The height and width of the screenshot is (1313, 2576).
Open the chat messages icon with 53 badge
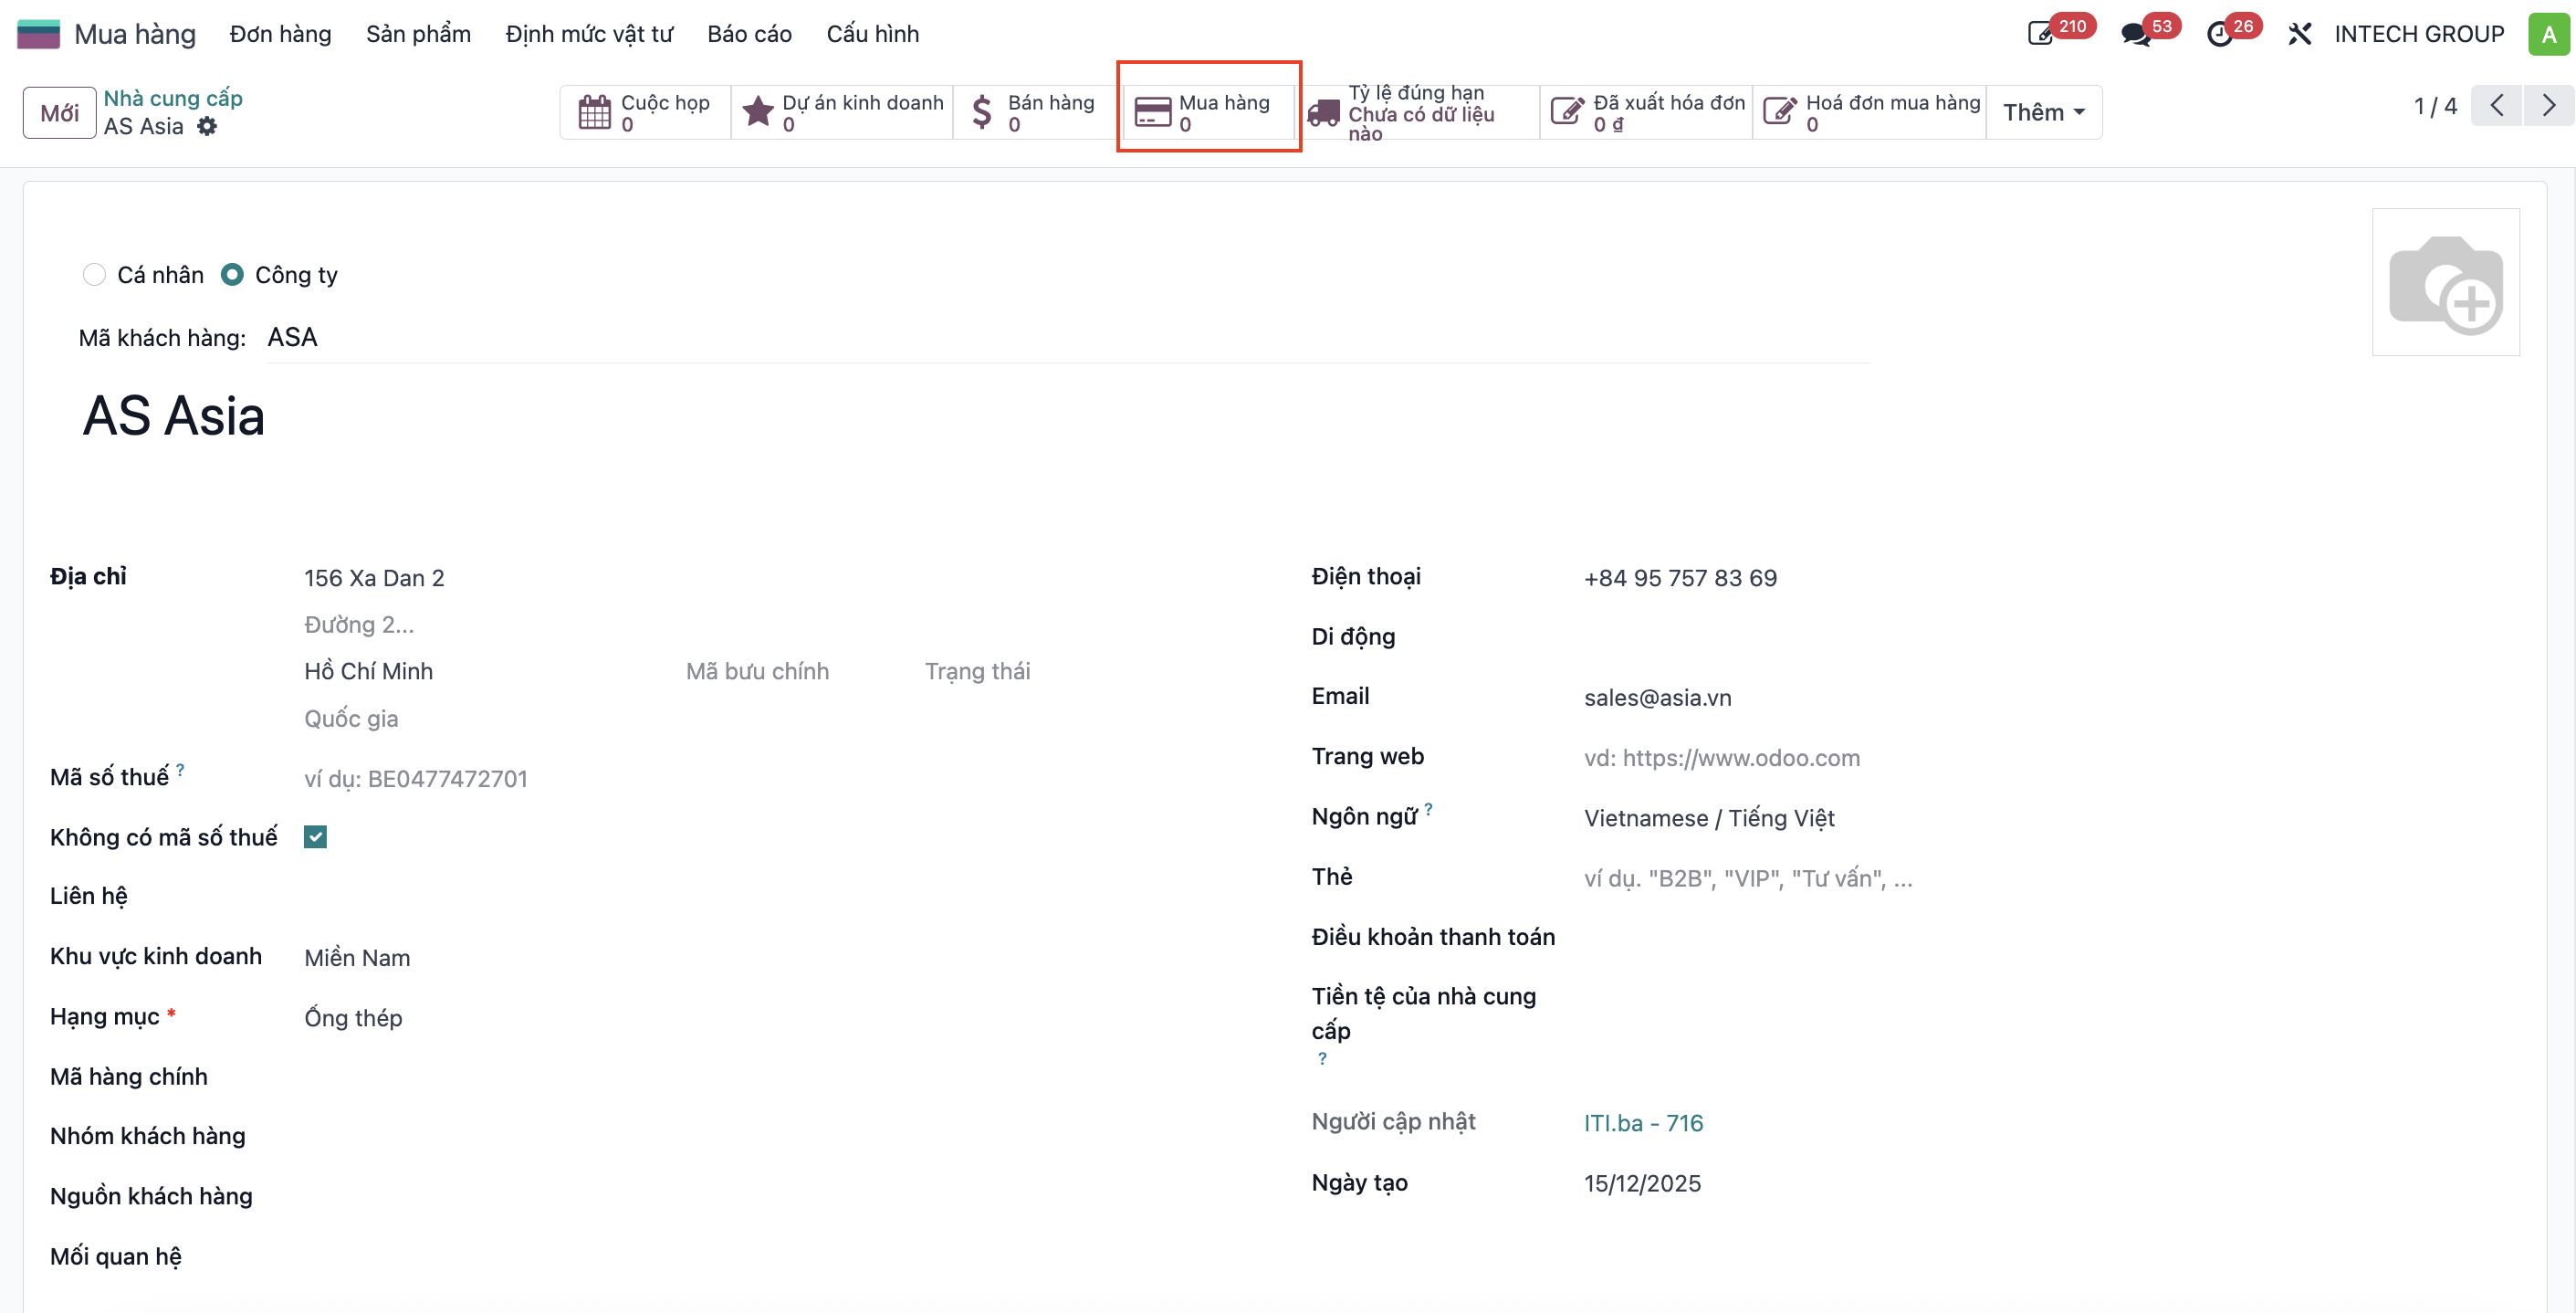click(2135, 34)
